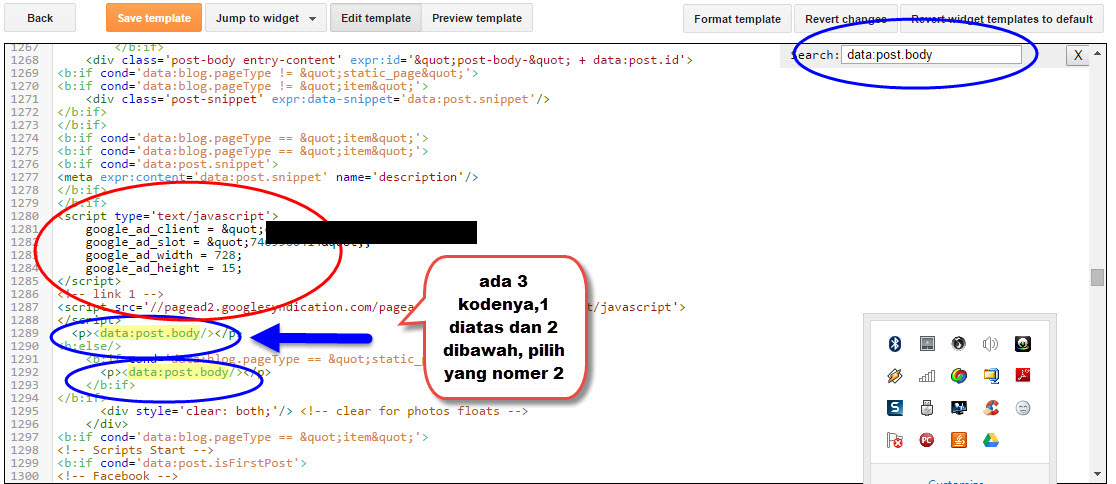Click the scrollbar down arrow
This screenshot has height=484, width=1116.
coord(1097,474)
